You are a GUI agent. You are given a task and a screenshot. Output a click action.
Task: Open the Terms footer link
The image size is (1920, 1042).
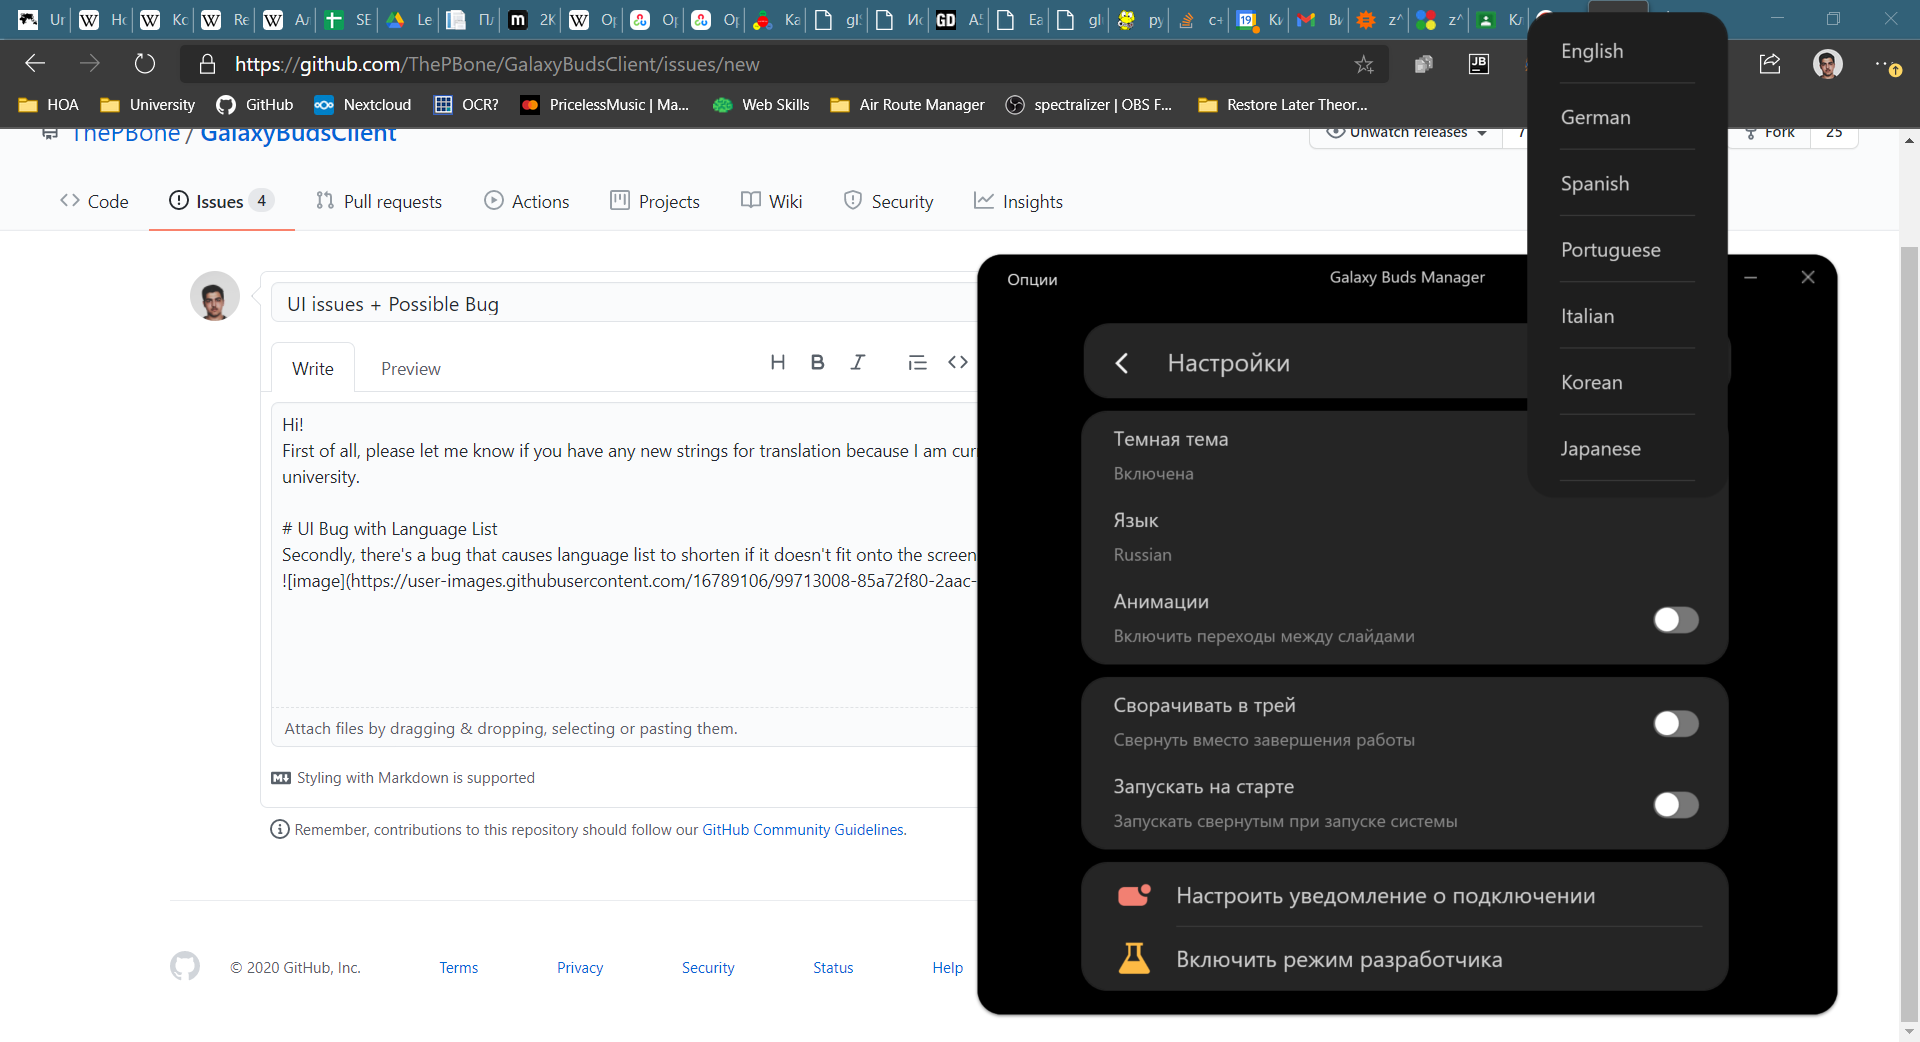click(x=459, y=968)
